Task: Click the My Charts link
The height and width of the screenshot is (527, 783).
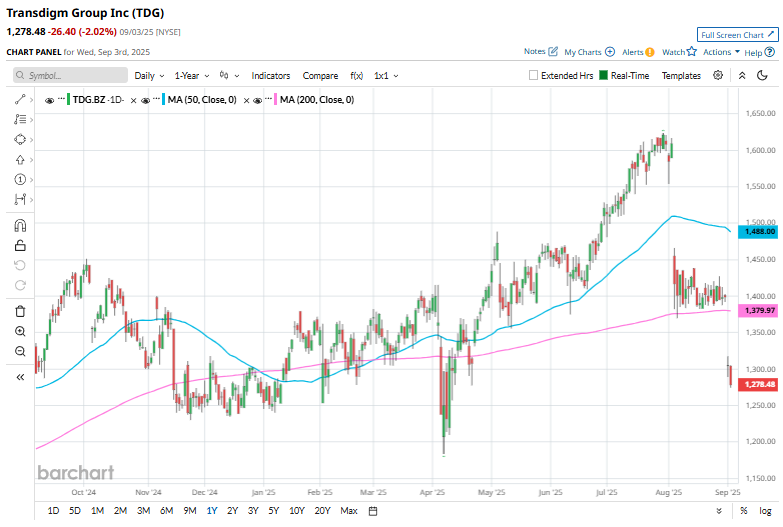Action: [582, 52]
